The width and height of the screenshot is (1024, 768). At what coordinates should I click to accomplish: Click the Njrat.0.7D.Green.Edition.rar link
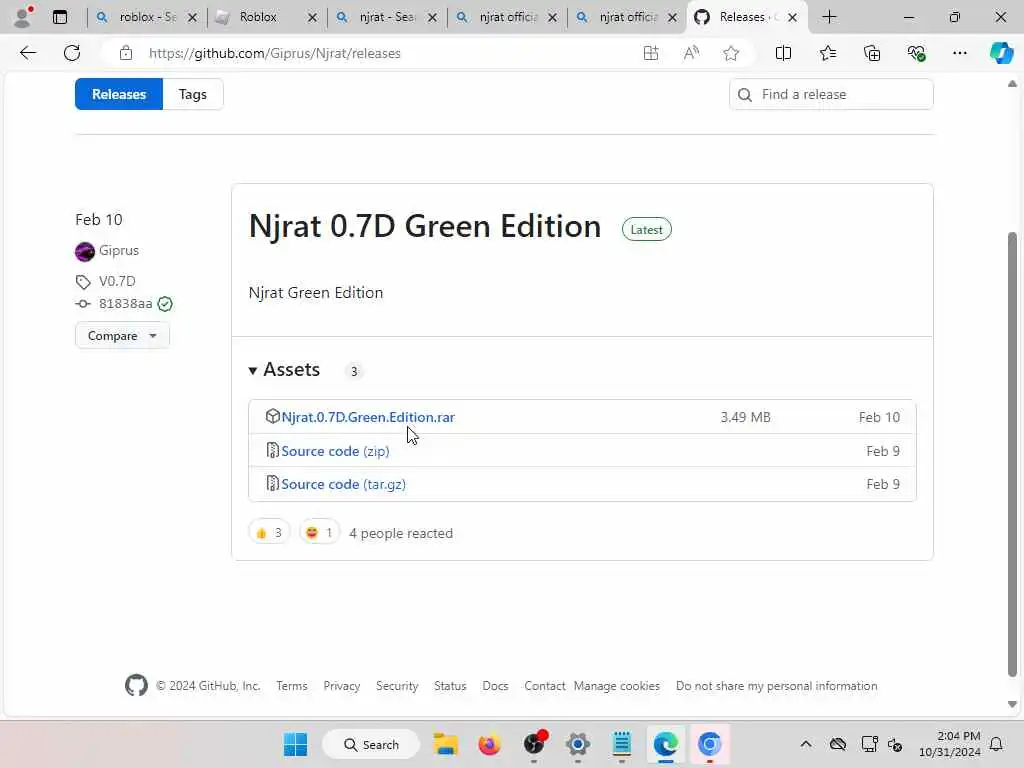(x=368, y=417)
